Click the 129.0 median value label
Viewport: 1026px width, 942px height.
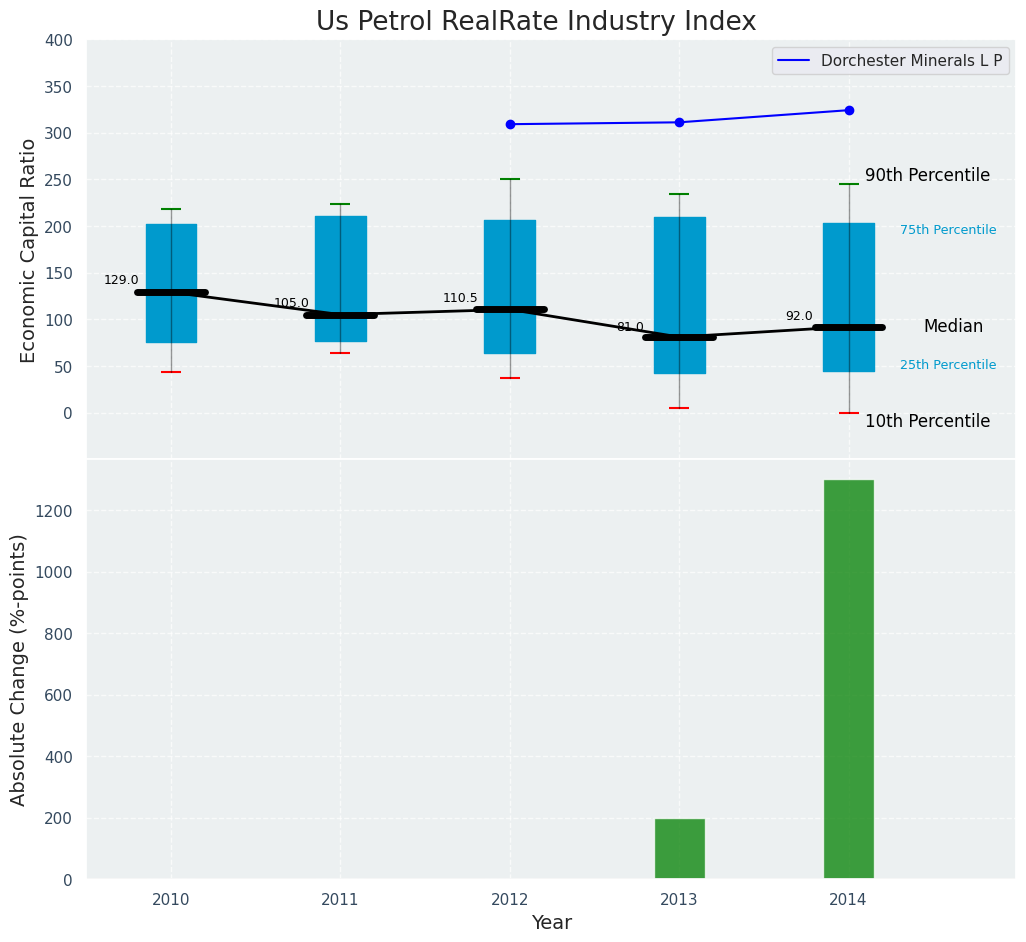click(x=121, y=281)
